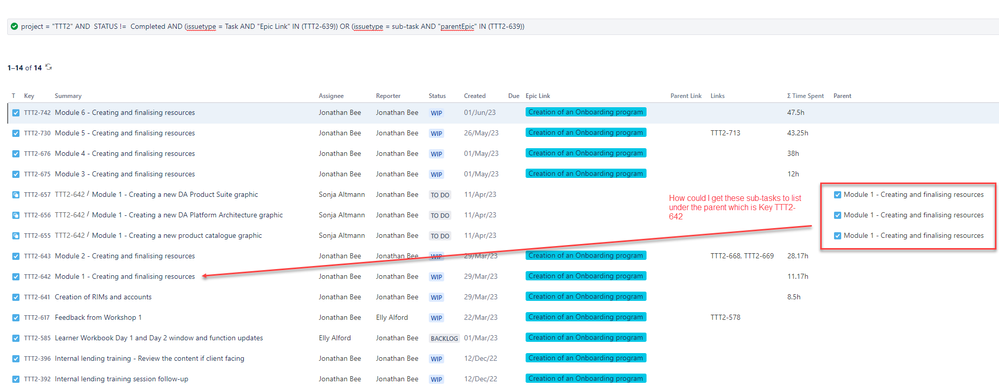Click the task type icon for TTT2-641
Image resolution: width=999 pixels, height=385 pixels.
pos(16,297)
